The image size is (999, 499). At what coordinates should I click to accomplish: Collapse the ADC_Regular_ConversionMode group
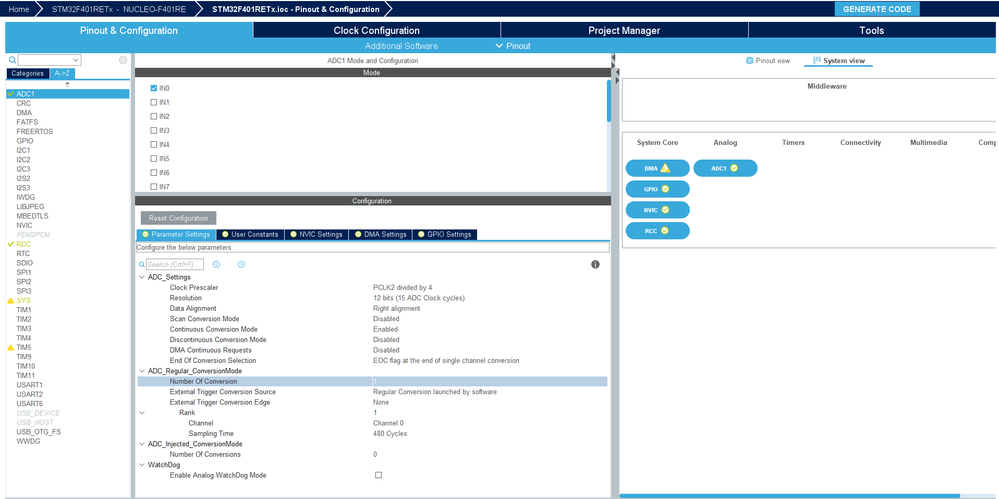pyautogui.click(x=141, y=371)
